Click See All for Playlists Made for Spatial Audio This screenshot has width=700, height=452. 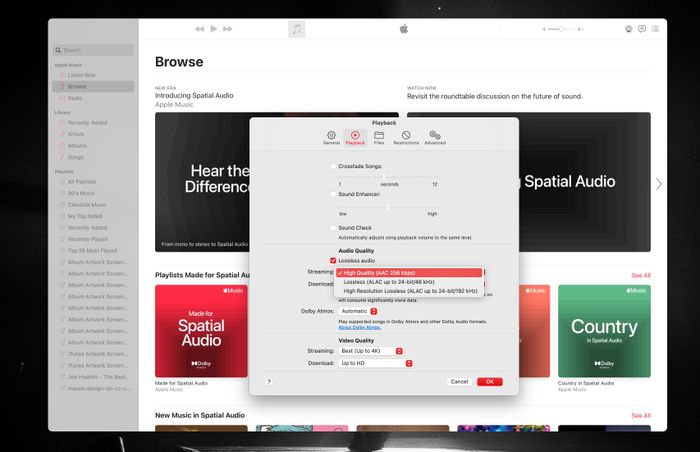[x=641, y=276]
